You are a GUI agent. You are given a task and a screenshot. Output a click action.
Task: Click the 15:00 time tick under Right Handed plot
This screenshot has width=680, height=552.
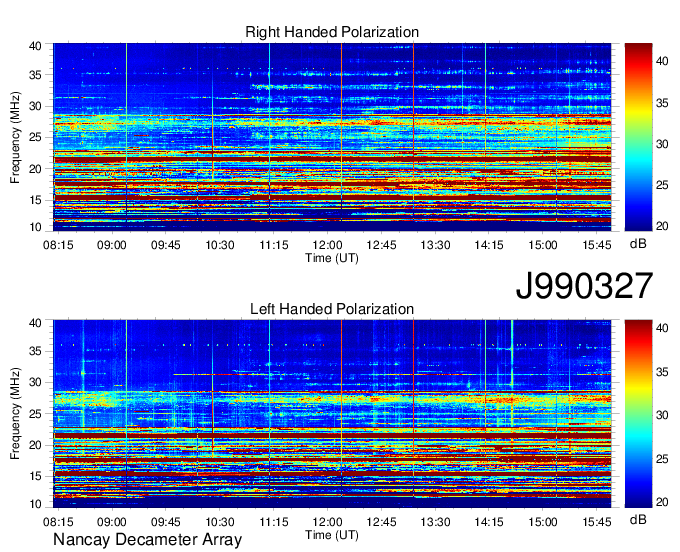click(x=543, y=245)
